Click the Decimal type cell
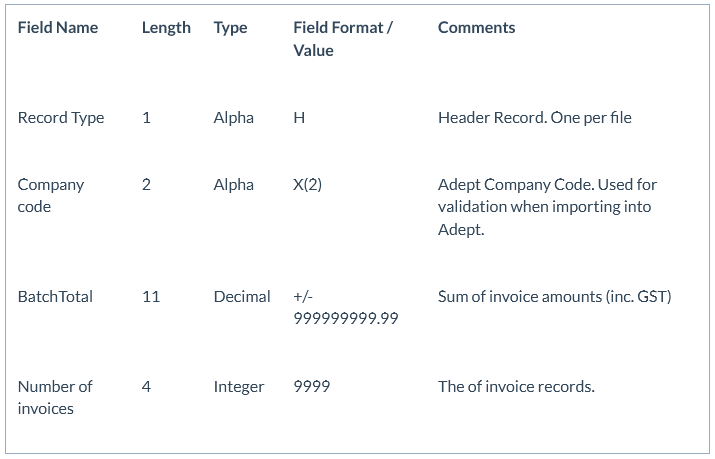 click(242, 297)
